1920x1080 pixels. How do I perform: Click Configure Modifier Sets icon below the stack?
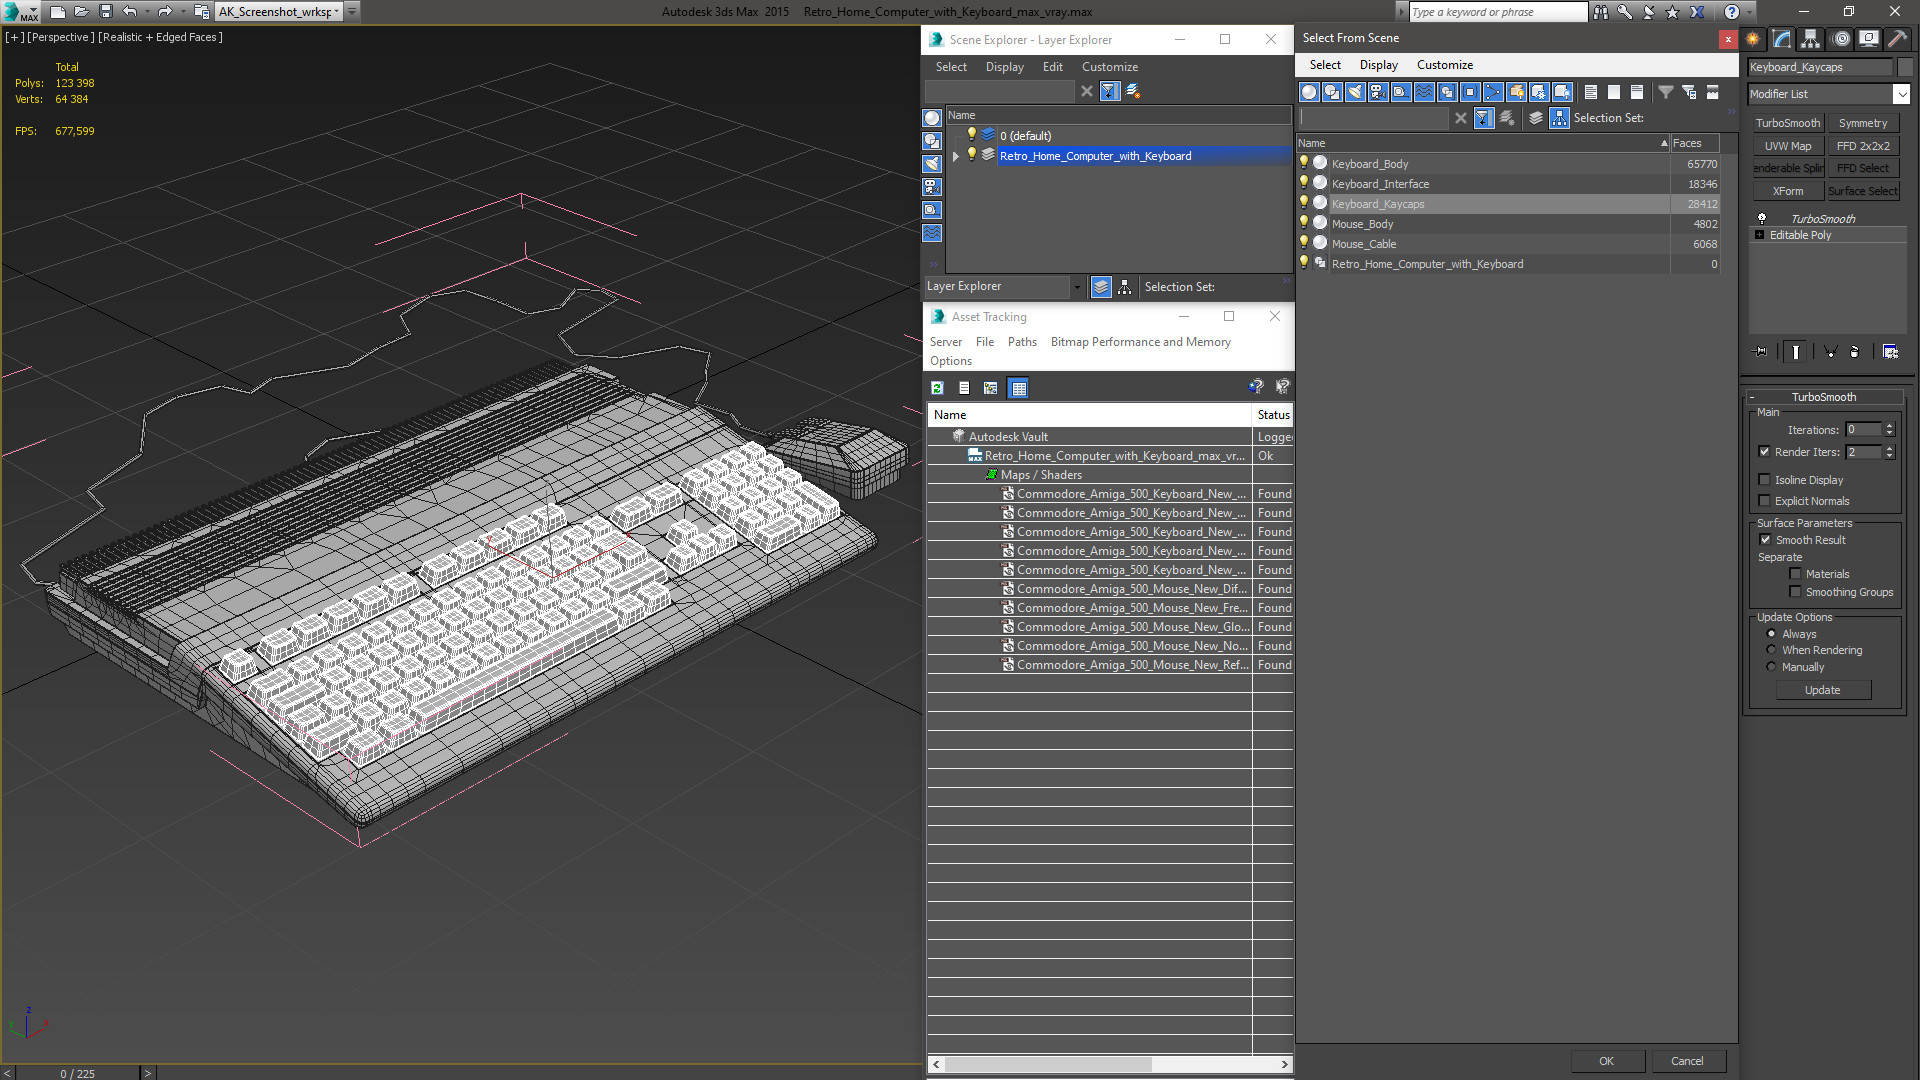tap(1890, 352)
